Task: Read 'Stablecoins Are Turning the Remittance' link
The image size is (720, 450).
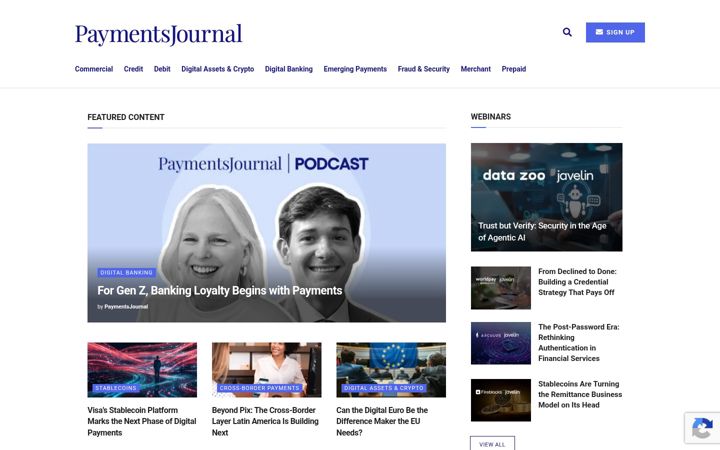Action: click(x=580, y=394)
